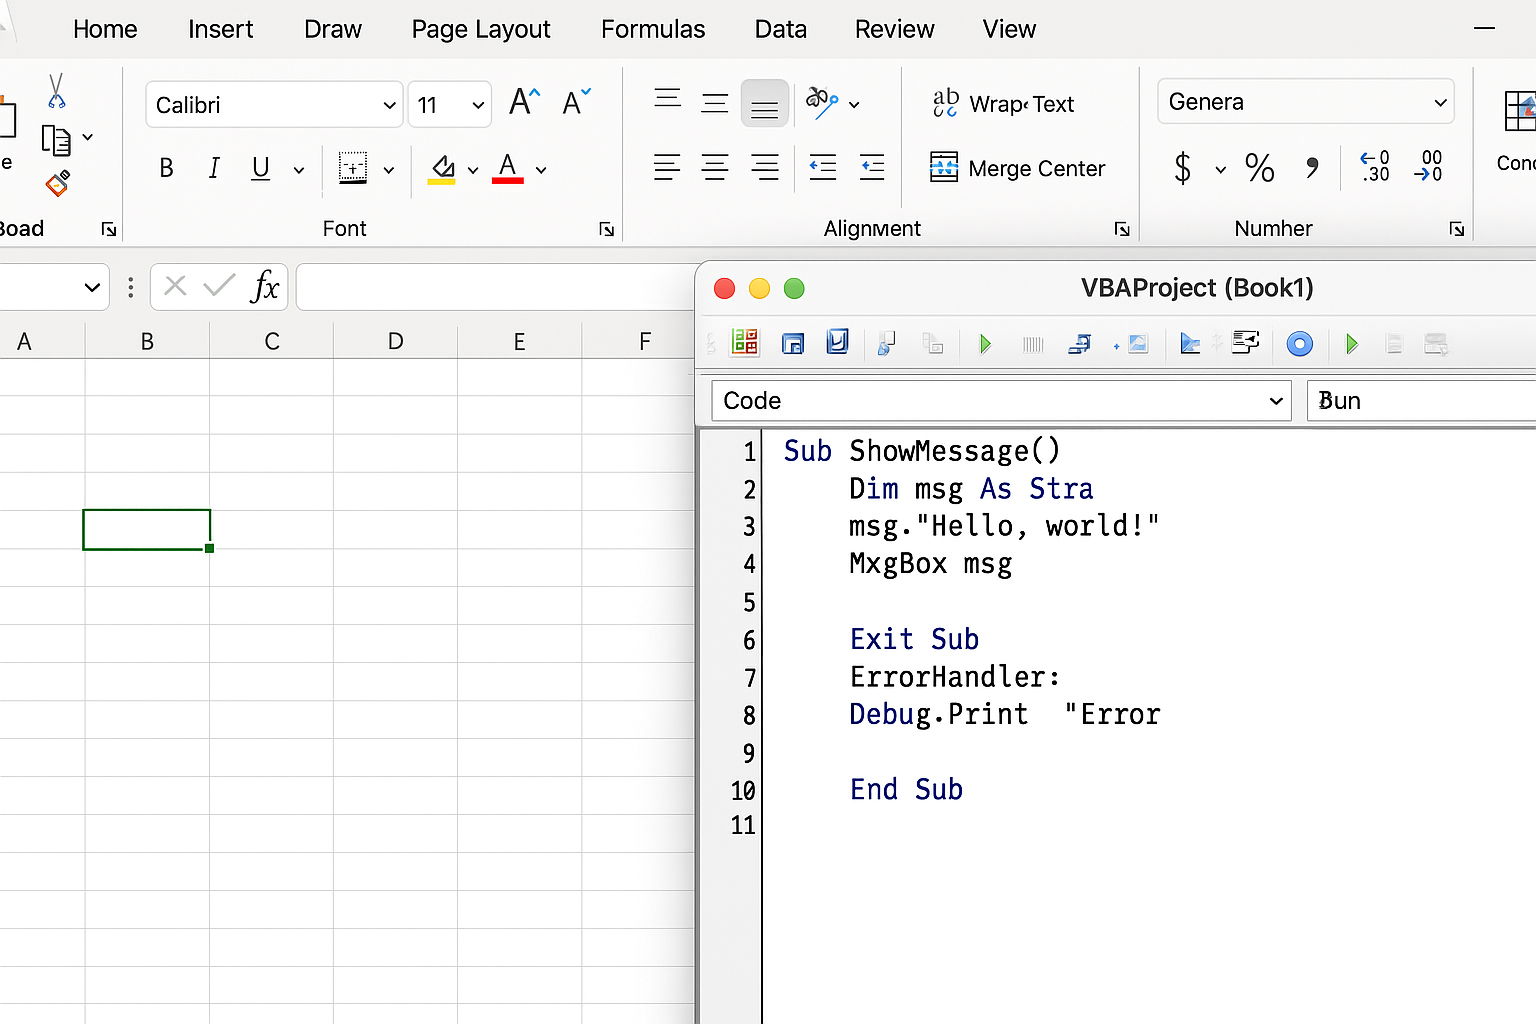Open the Formulas tab
Image resolution: width=1536 pixels, height=1024 pixels.
[653, 29]
